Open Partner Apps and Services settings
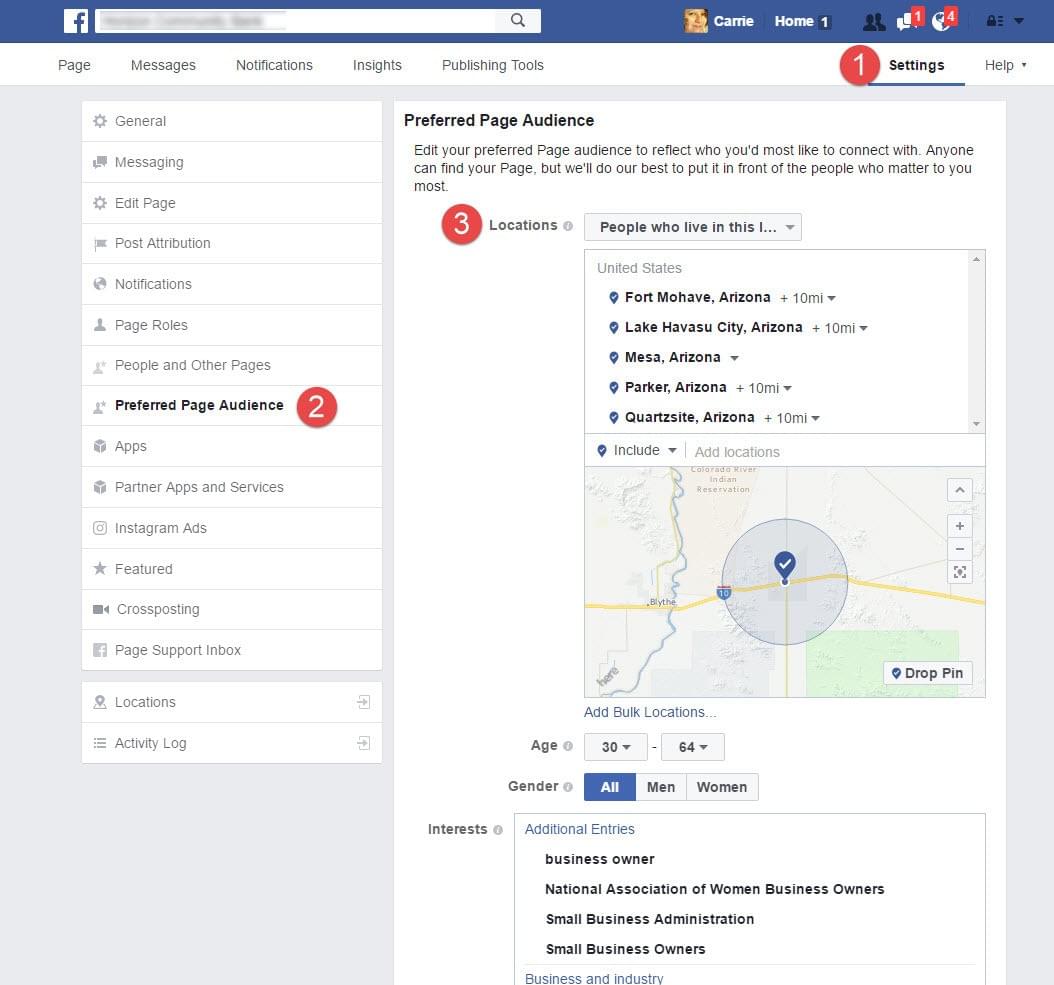Viewport: 1054px width, 985px height. tap(232, 487)
